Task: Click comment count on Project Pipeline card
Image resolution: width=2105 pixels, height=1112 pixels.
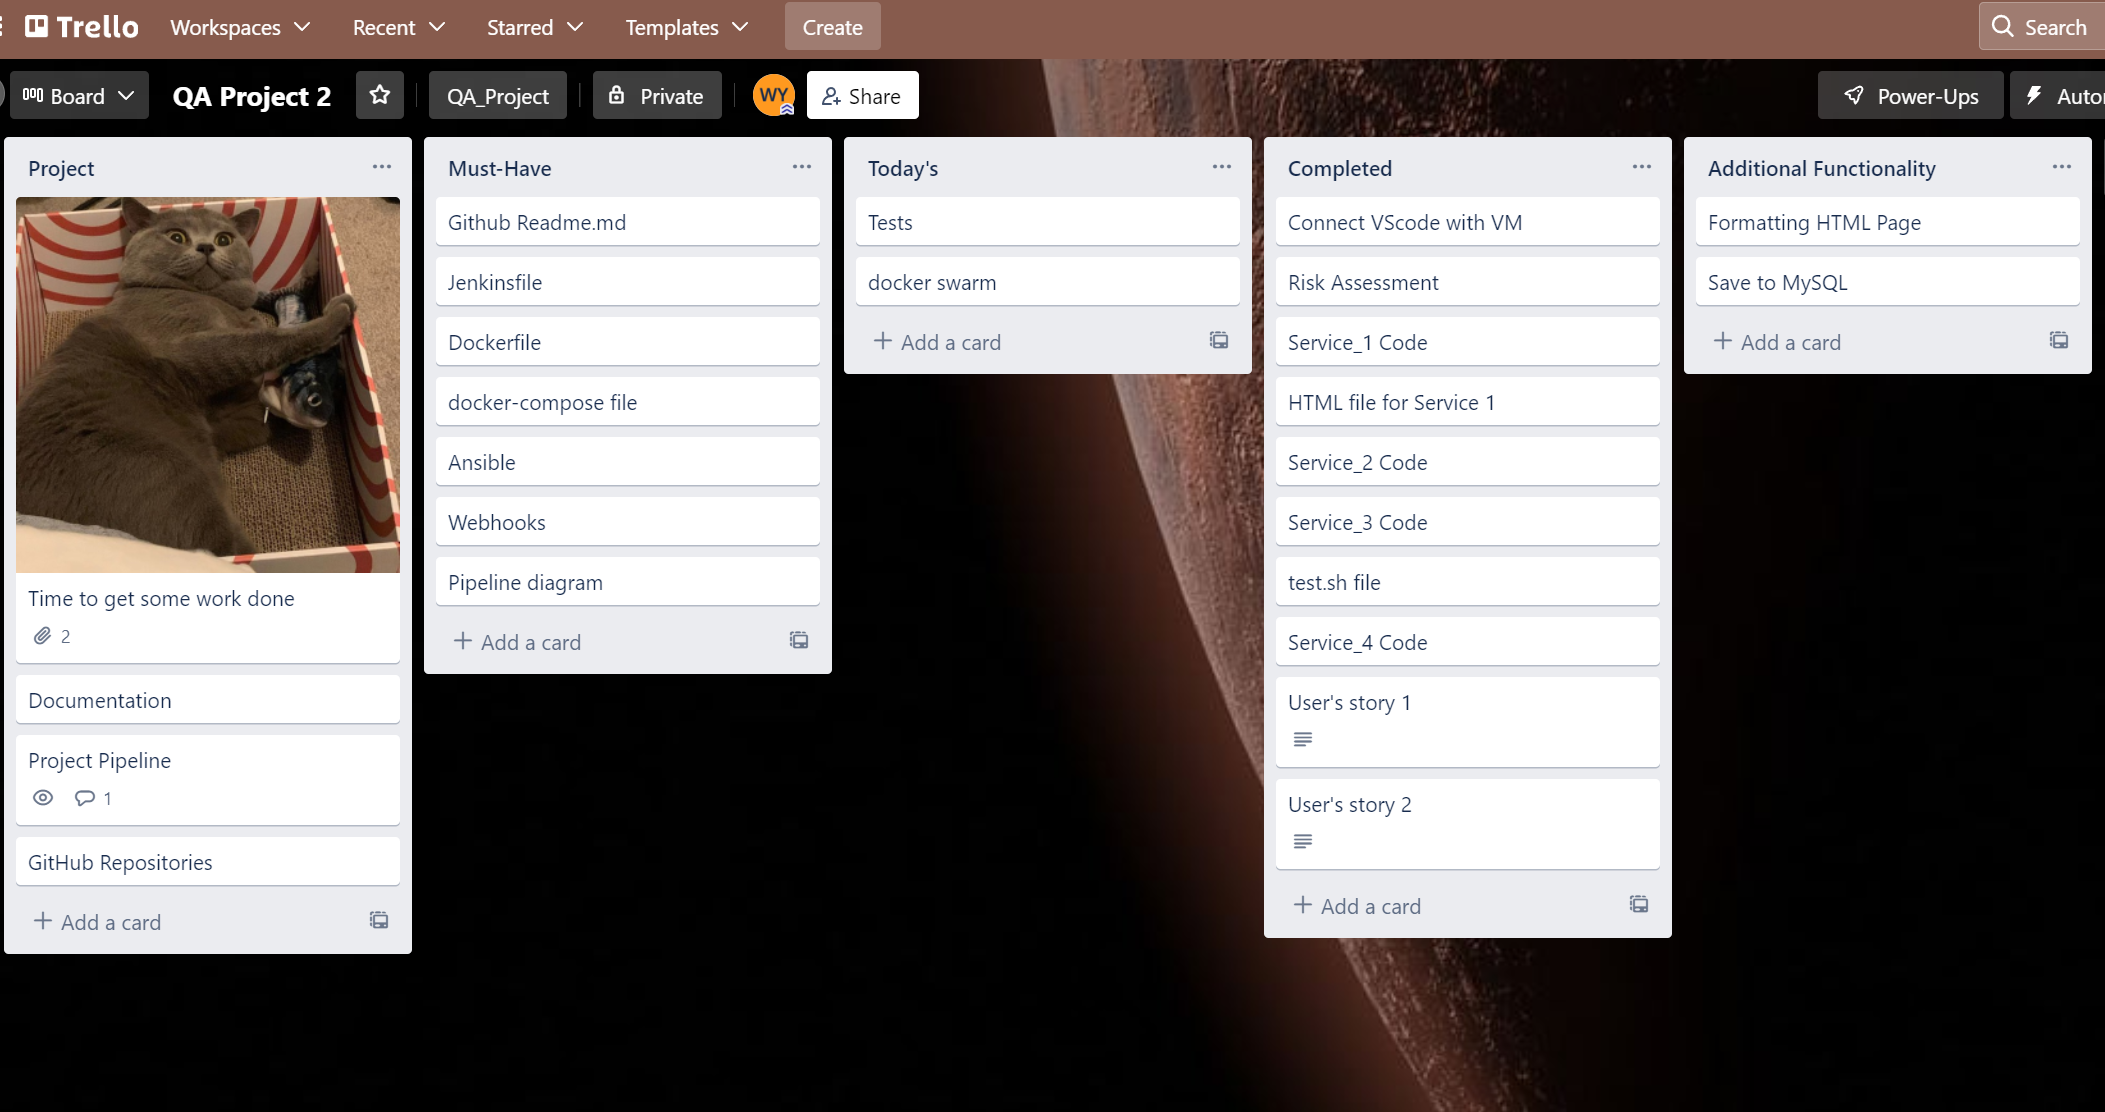Action: 93,798
